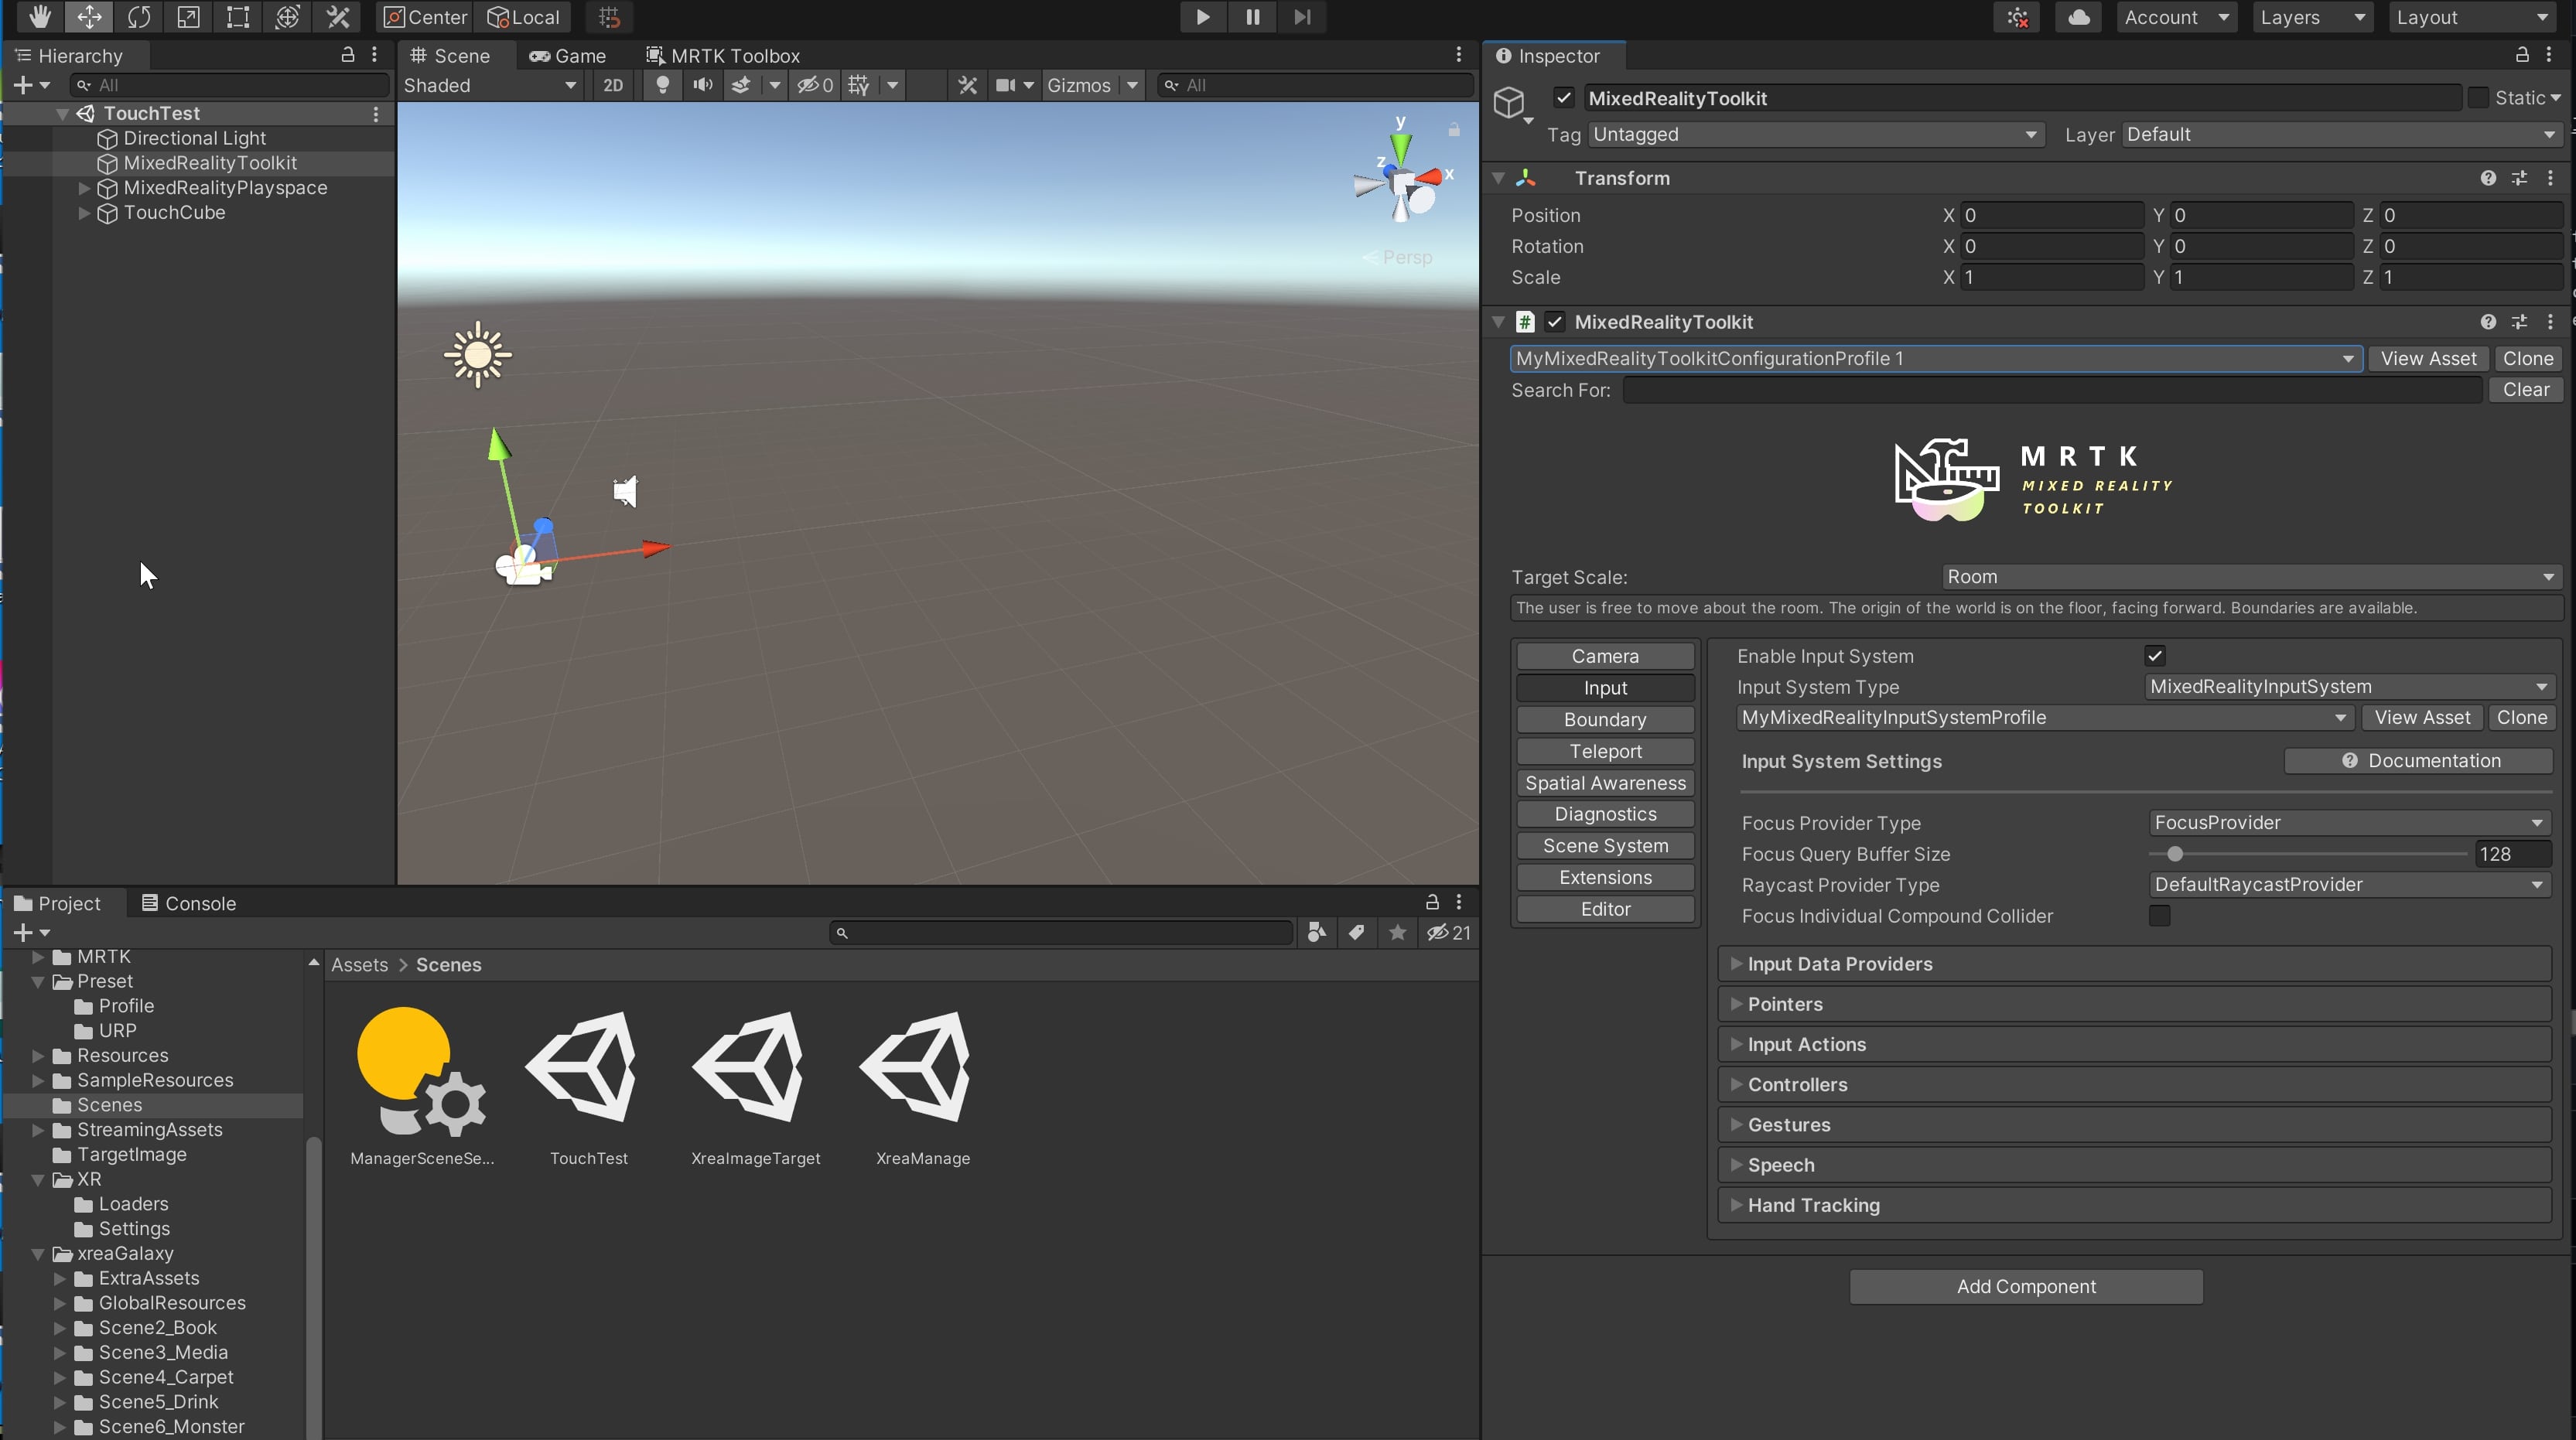This screenshot has height=1440, width=2576.
Task: Select the Rect select tool icon
Action: pyautogui.click(x=237, y=16)
